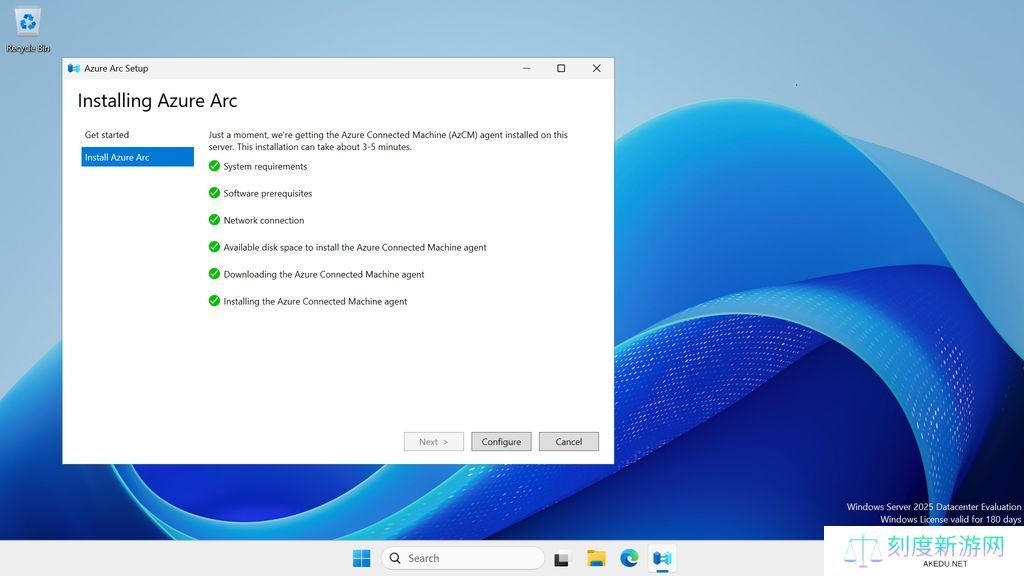Click the 'Network connection' text
The height and width of the screenshot is (576, 1024).
[x=264, y=220]
